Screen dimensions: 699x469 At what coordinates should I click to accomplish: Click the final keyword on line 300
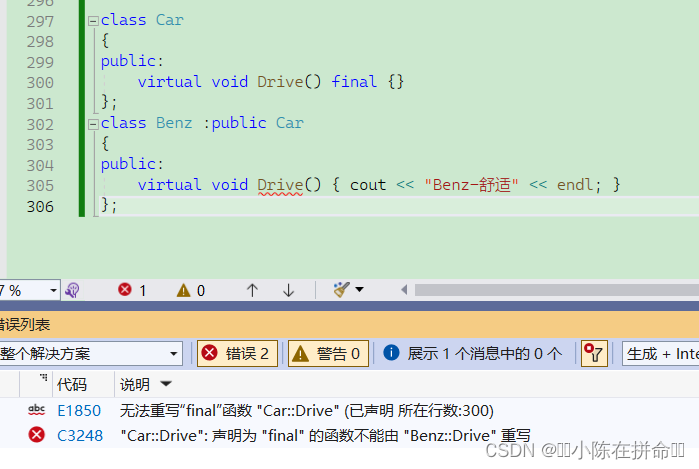click(x=354, y=82)
